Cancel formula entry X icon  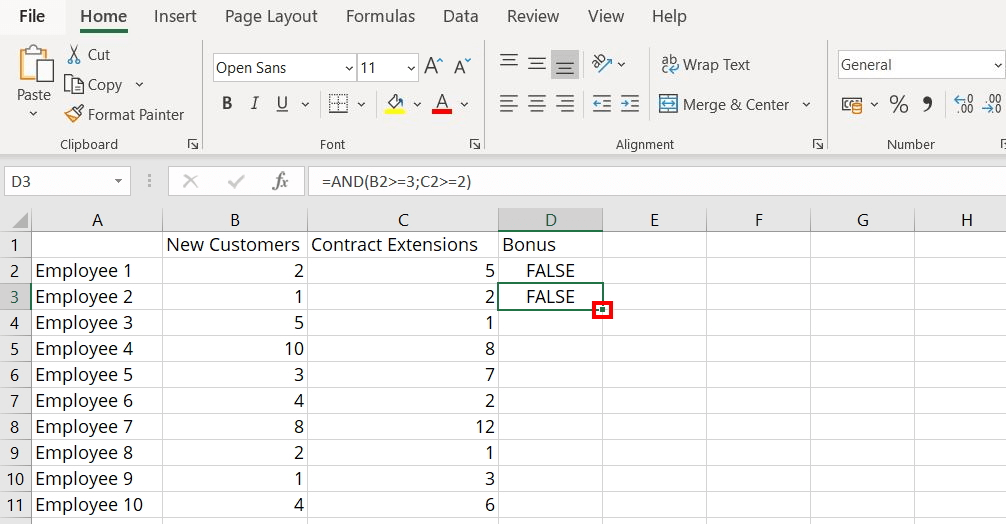click(191, 182)
